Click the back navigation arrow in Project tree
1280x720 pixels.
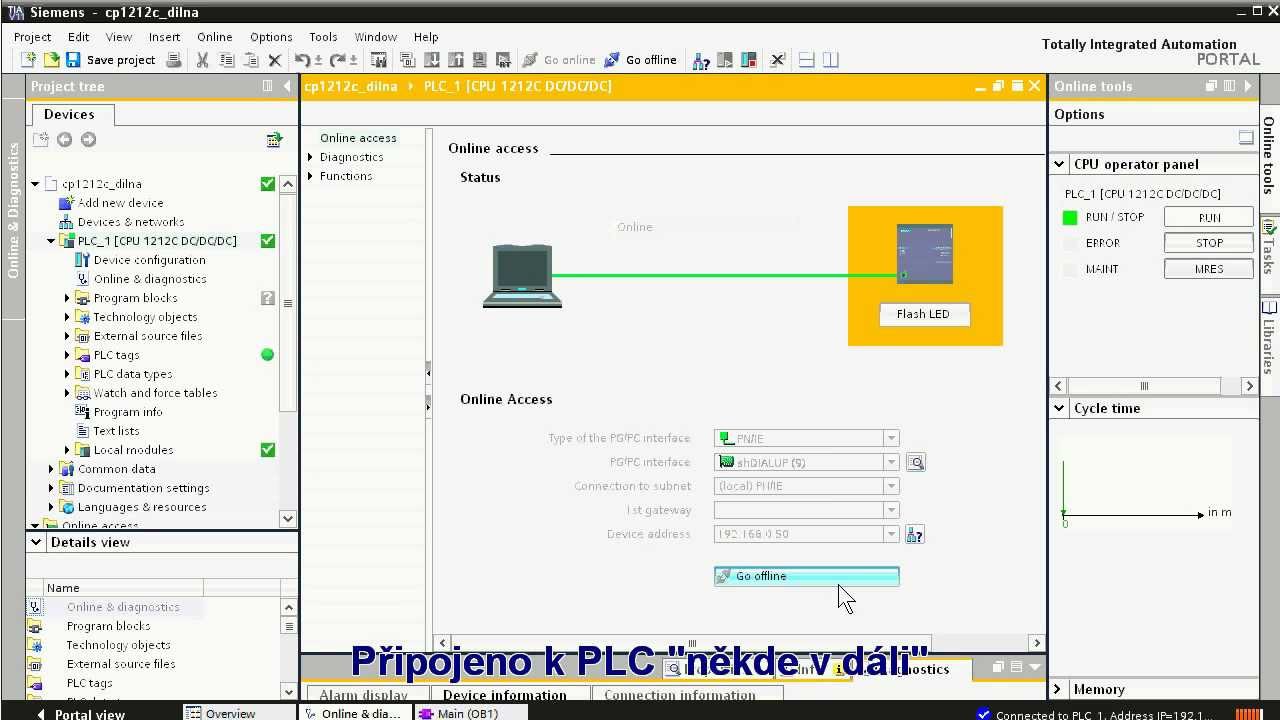click(x=64, y=140)
